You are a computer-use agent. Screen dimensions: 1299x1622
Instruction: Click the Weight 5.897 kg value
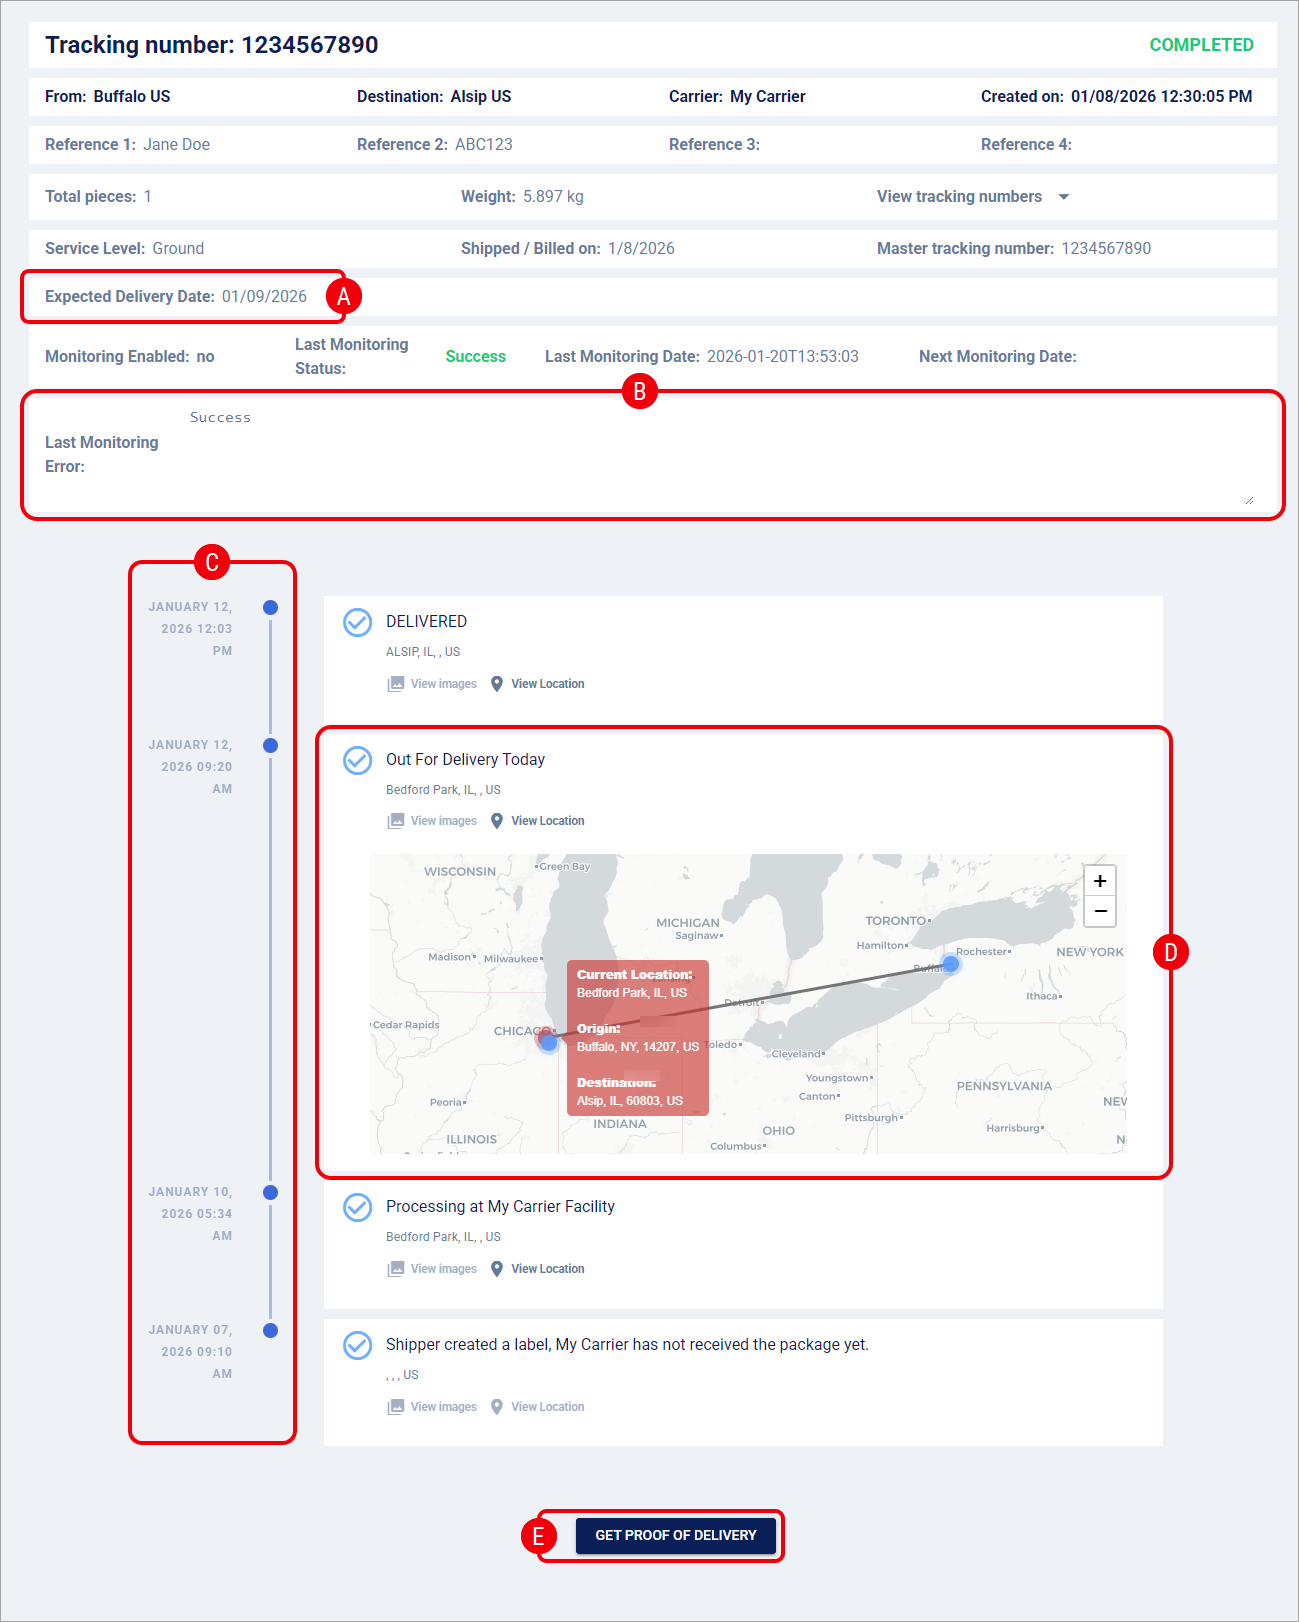tap(553, 197)
